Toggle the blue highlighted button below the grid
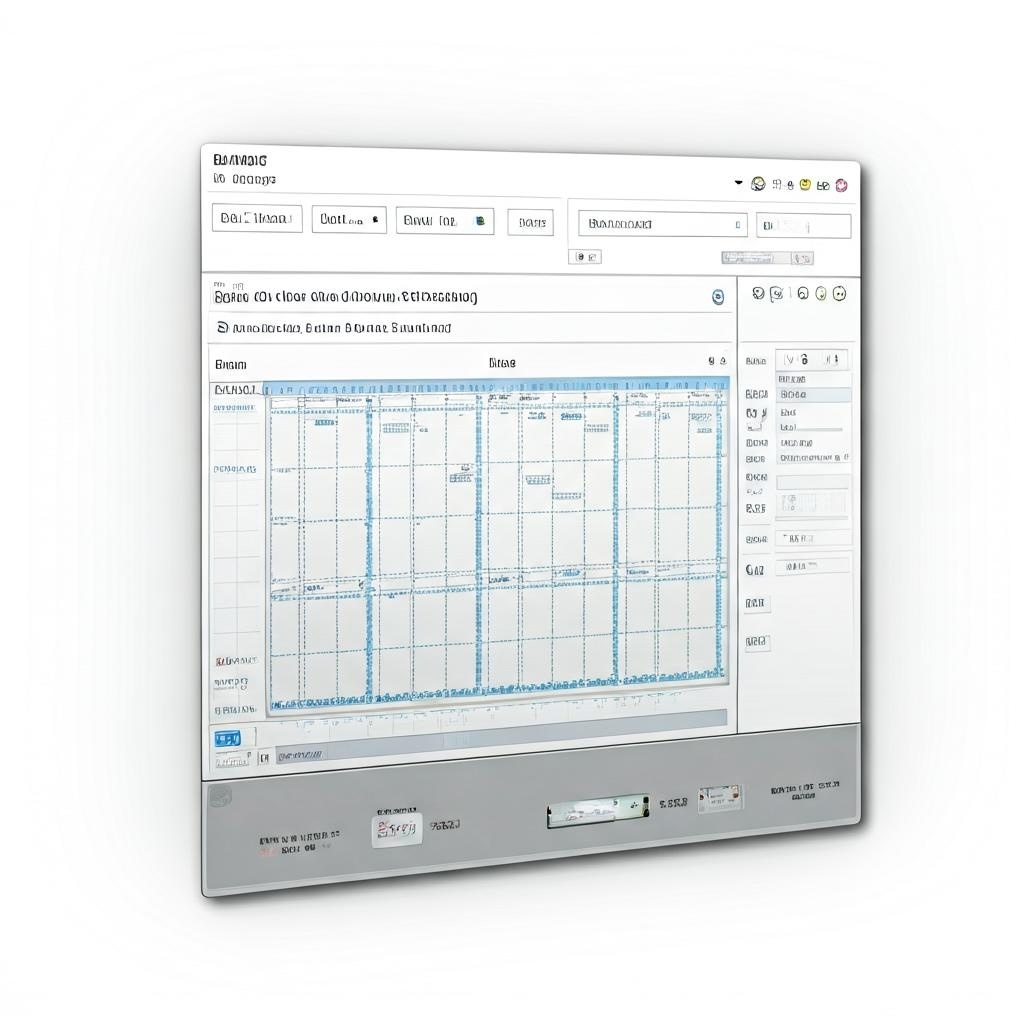Viewport: 1024px width, 1024px height. pos(228,739)
